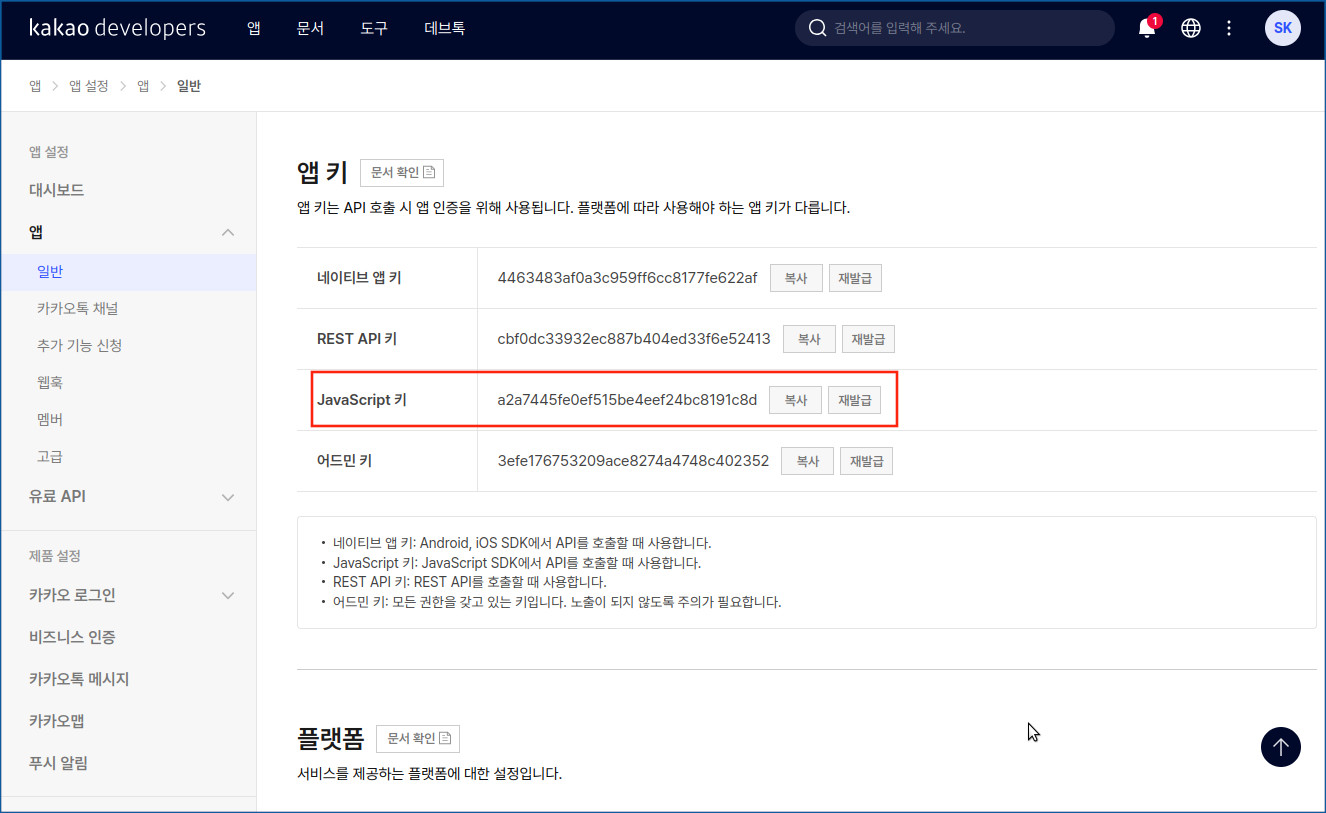Image resolution: width=1326 pixels, height=813 pixels.
Task: Select 카카오톡 채널 in the sidebar
Action: [78, 308]
